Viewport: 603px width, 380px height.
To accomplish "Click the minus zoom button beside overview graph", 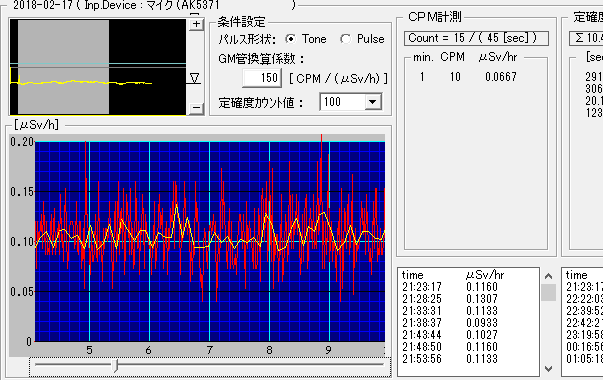I will [x=197, y=108].
